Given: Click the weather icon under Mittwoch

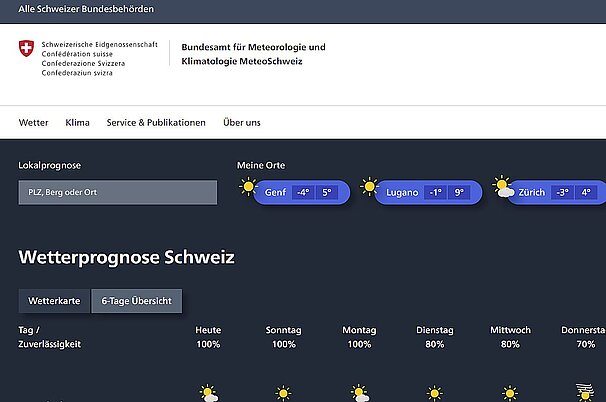Looking at the screenshot, I should pyautogui.click(x=510, y=393).
